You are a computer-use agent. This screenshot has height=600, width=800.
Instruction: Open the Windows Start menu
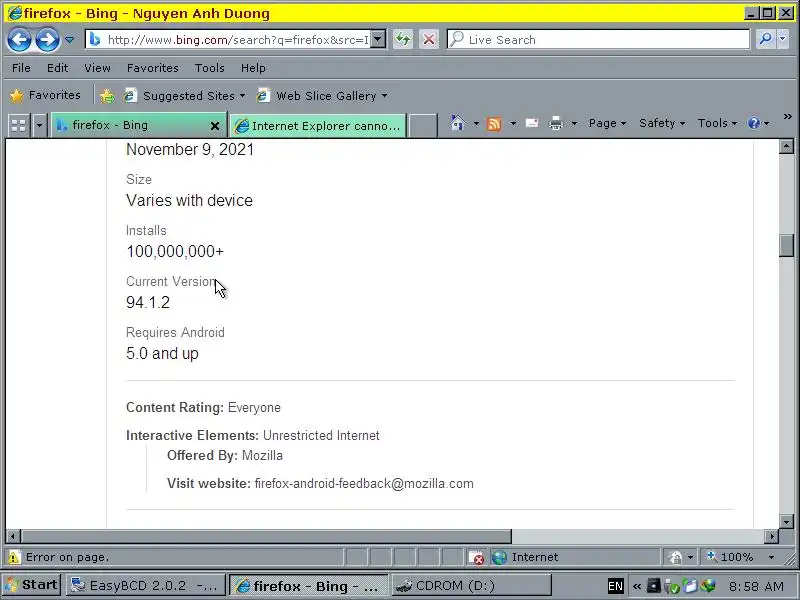[x=32, y=585]
